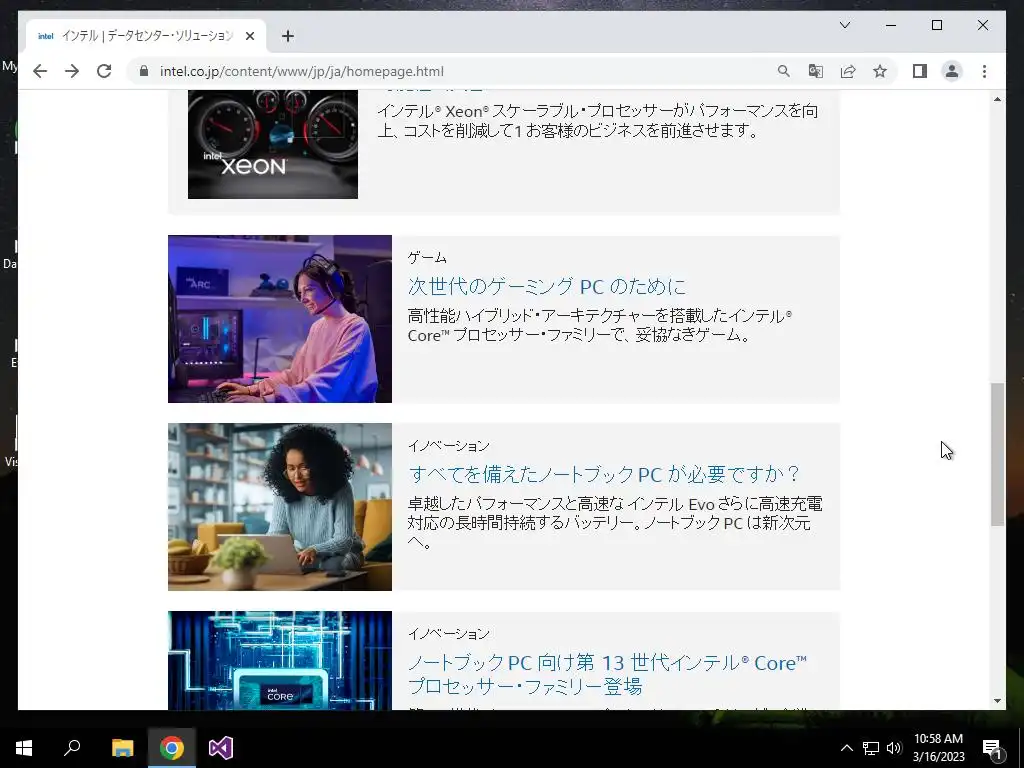Click the ゲーム category label
This screenshot has height=768, width=1024.
pos(427,257)
